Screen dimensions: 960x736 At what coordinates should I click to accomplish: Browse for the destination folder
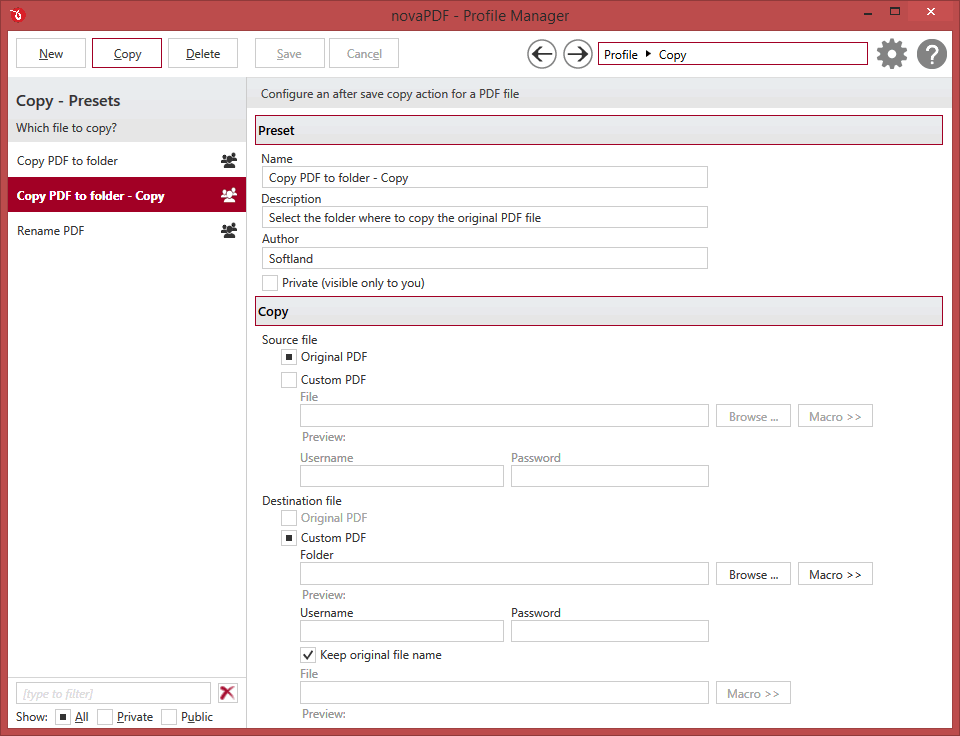(753, 574)
